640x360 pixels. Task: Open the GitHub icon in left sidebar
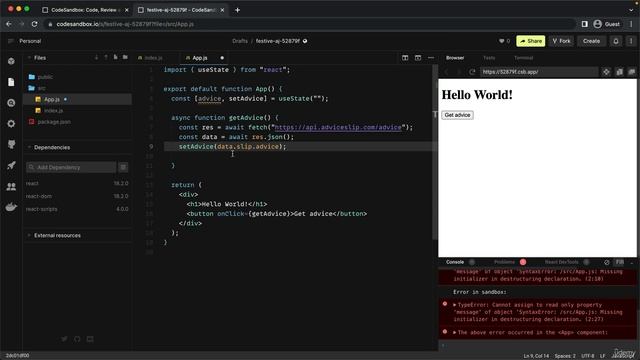point(11,144)
